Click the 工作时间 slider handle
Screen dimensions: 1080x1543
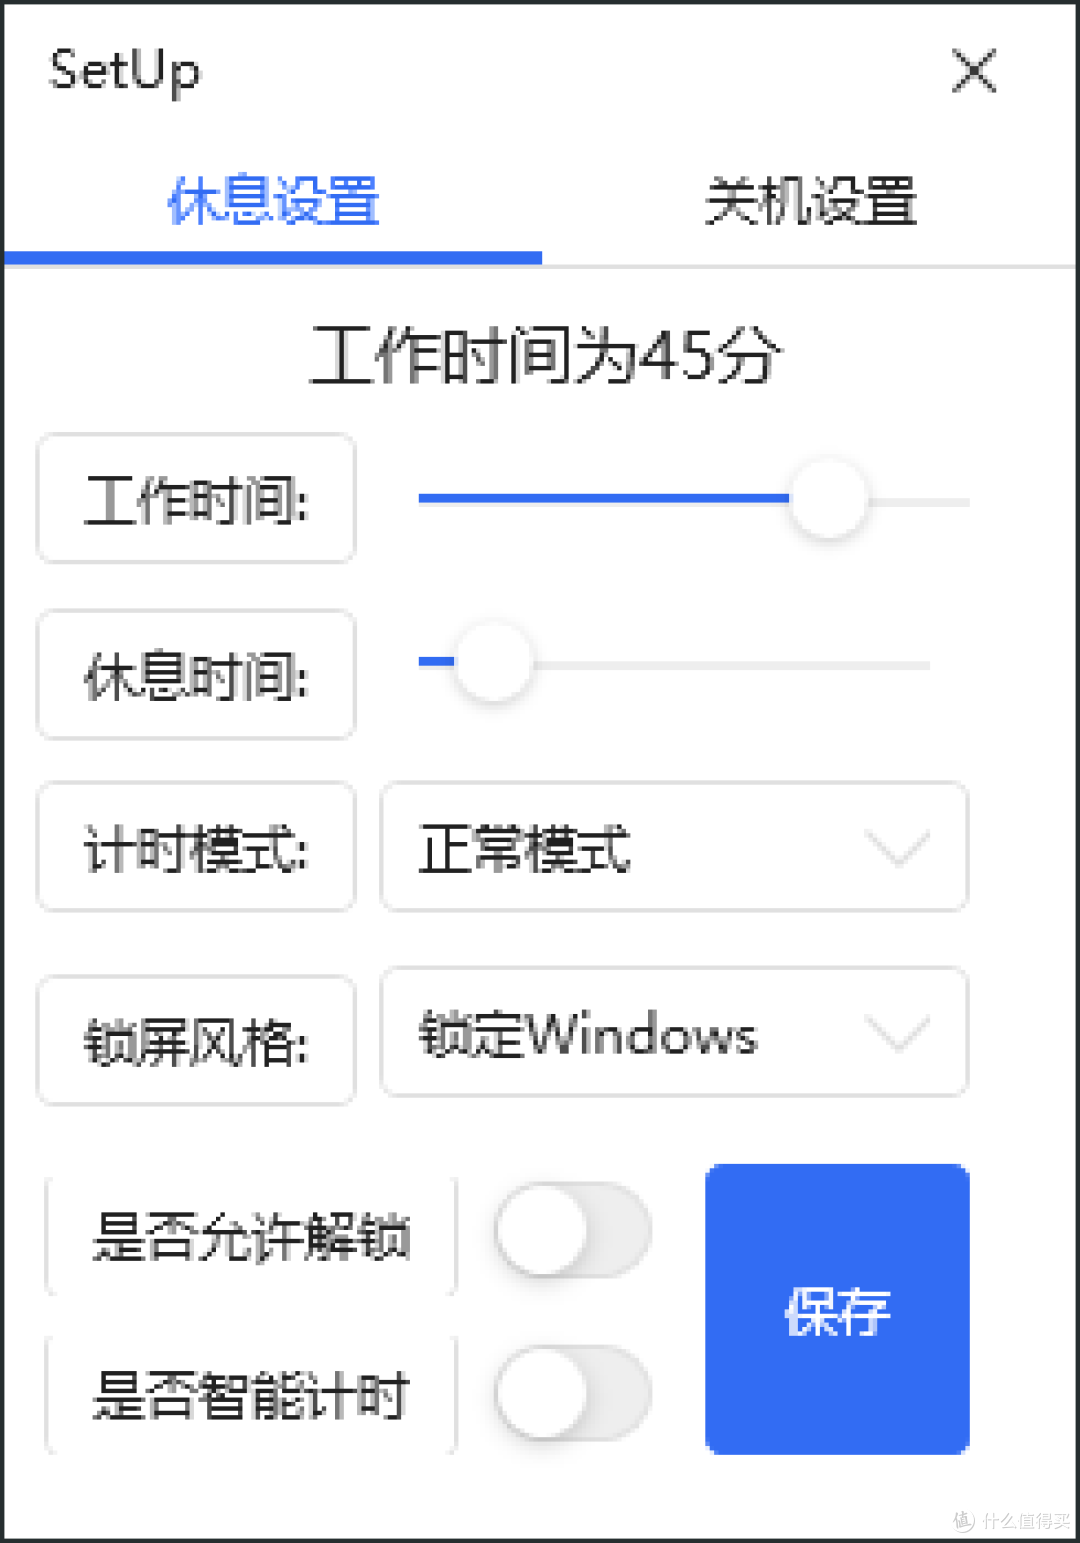click(x=828, y=498)
